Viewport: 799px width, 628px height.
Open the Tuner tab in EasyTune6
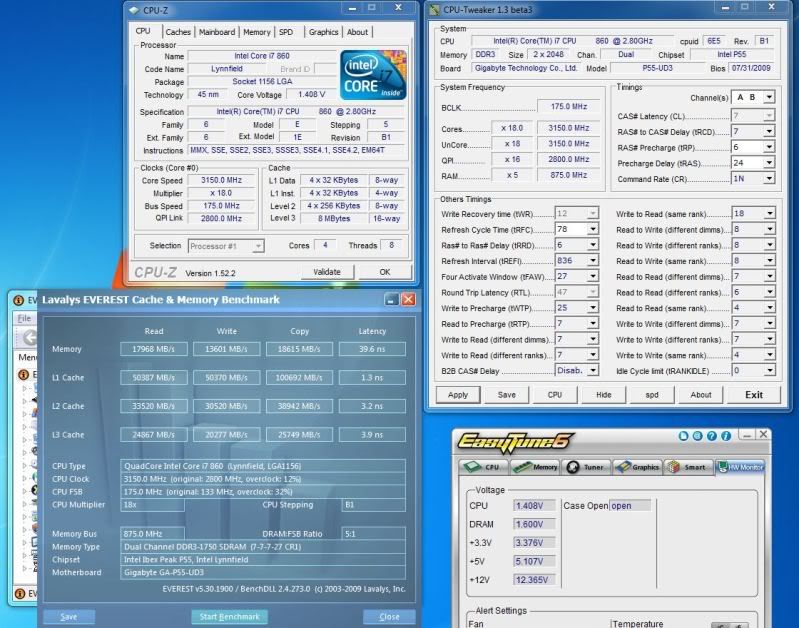point(586,467)
